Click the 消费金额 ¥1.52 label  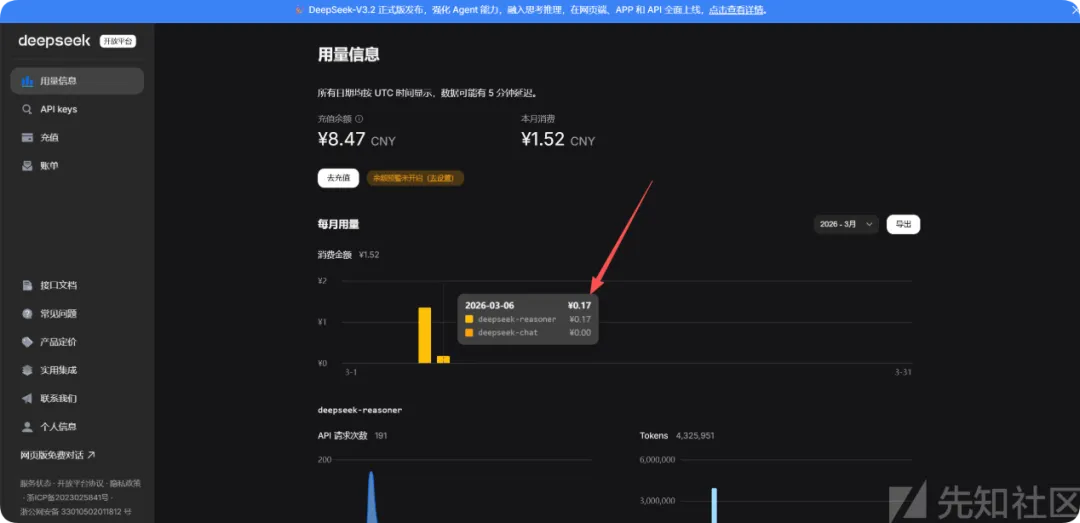point(349,255)
